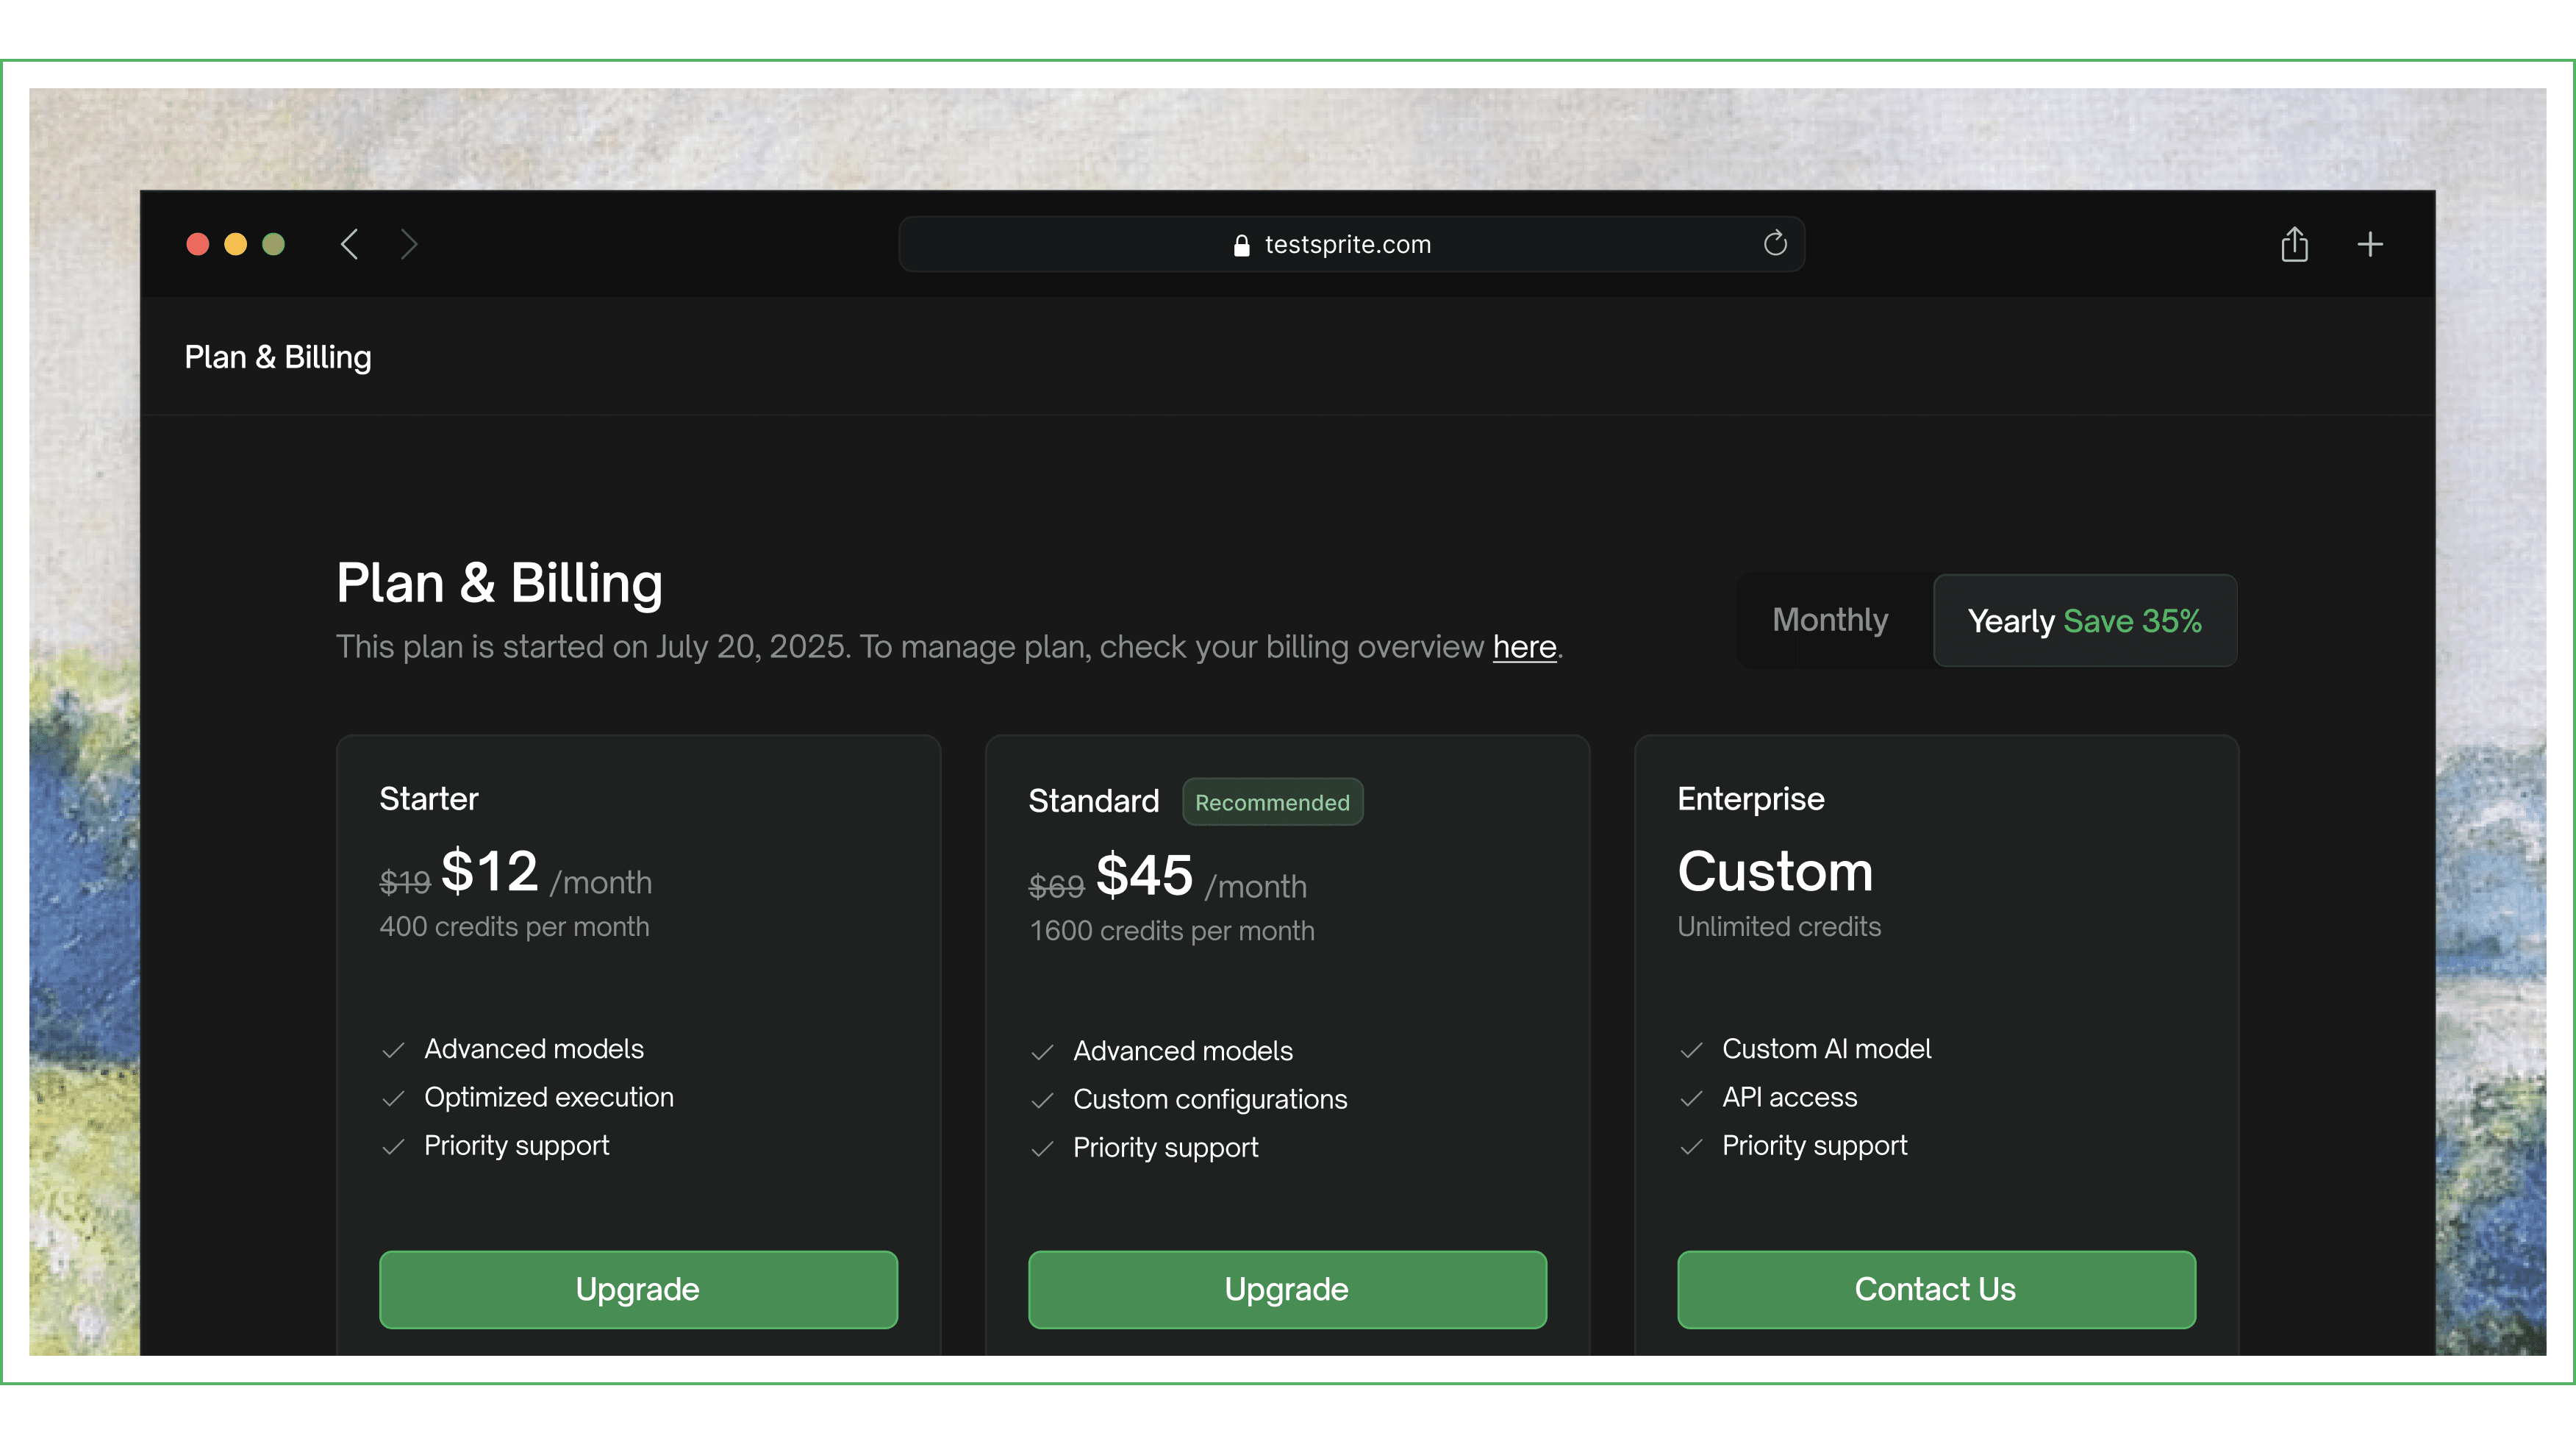Click the lock icon in address bar
Image resolution: width=2576 pixels, height=1444 pixels.
click(x=1241, y=245)
